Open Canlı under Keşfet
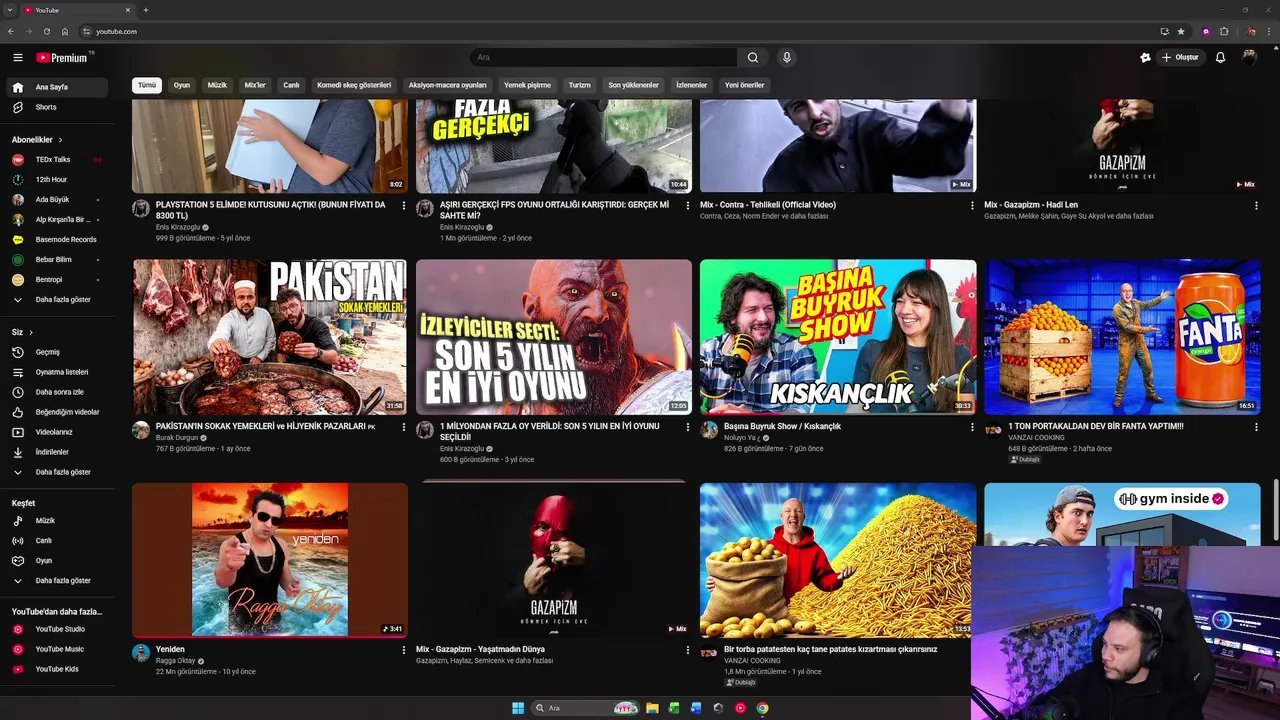This screenshot has width=1280, height=720. coord(57,541)
